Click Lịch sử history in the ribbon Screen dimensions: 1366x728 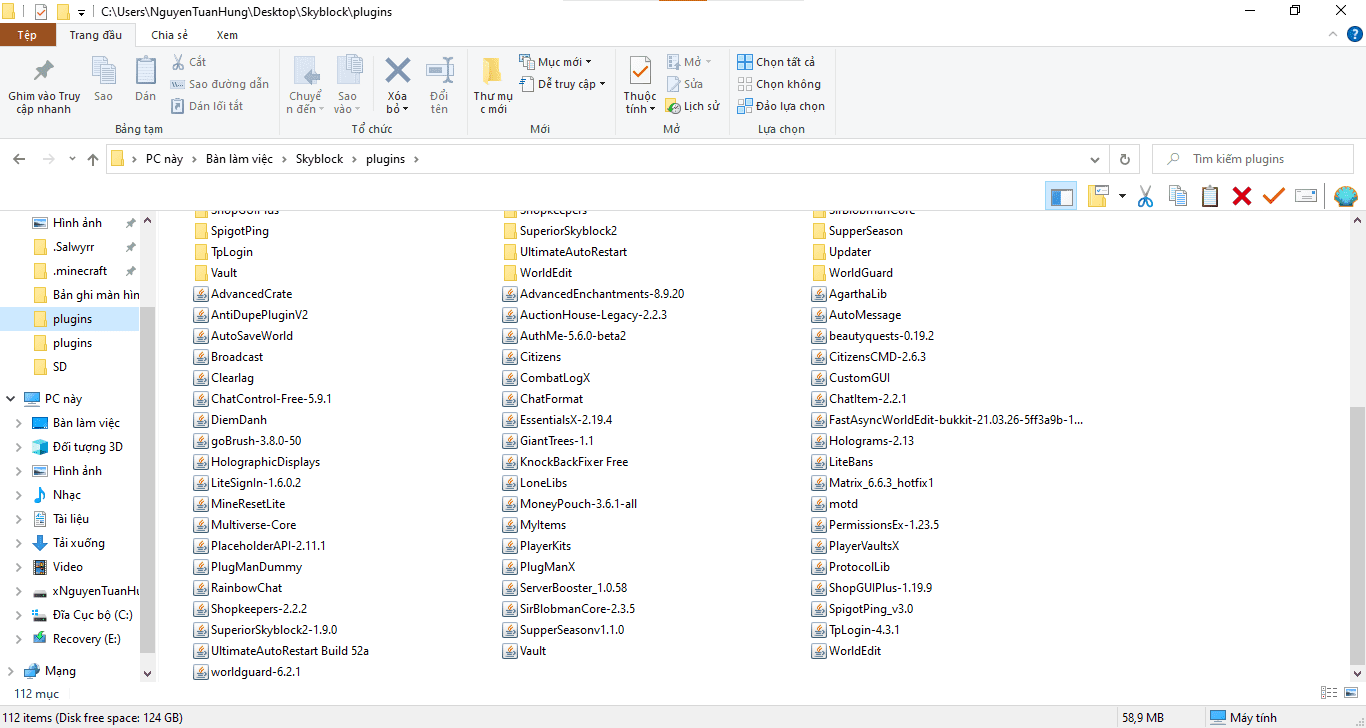tap(693, 106)
